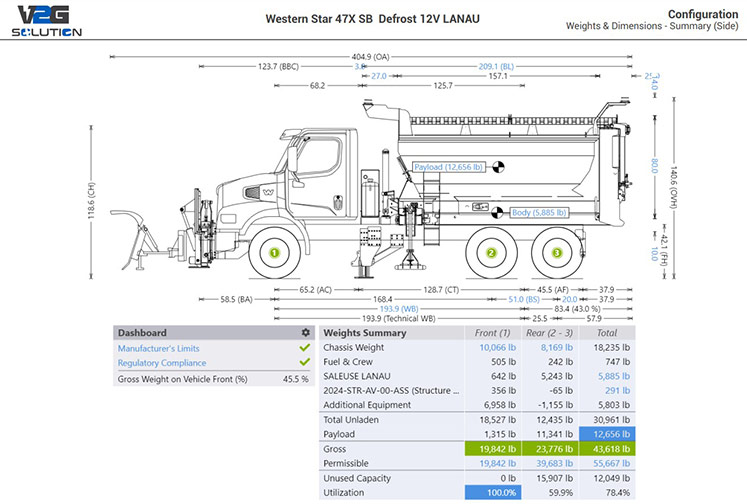
Task: Select rear axle marker 3
Action: click(x=556, y=254)
